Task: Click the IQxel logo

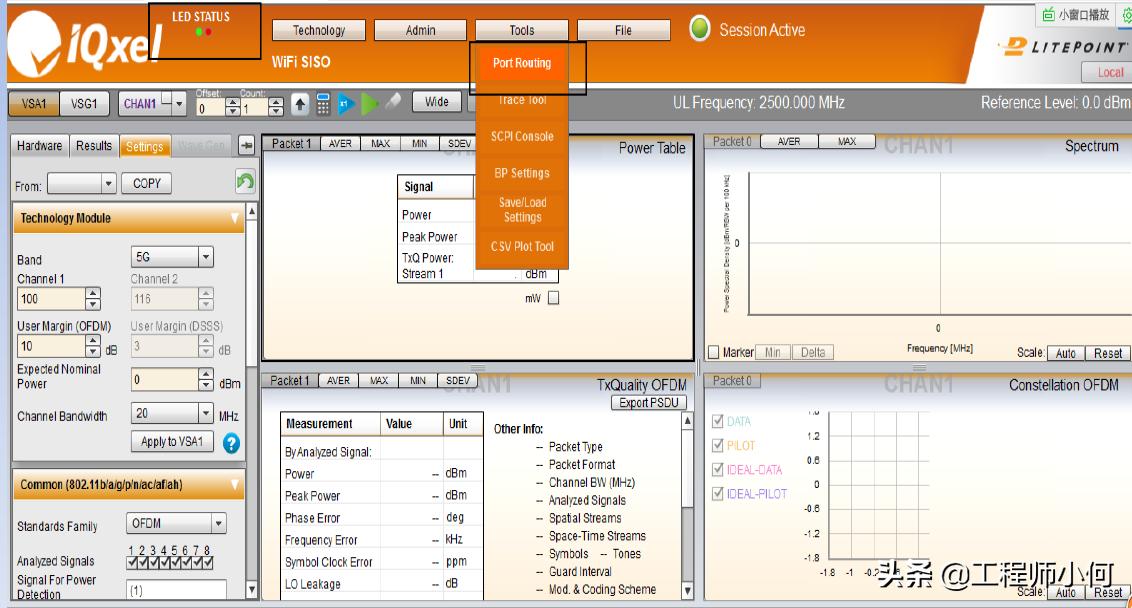Action: click(84, 45)
